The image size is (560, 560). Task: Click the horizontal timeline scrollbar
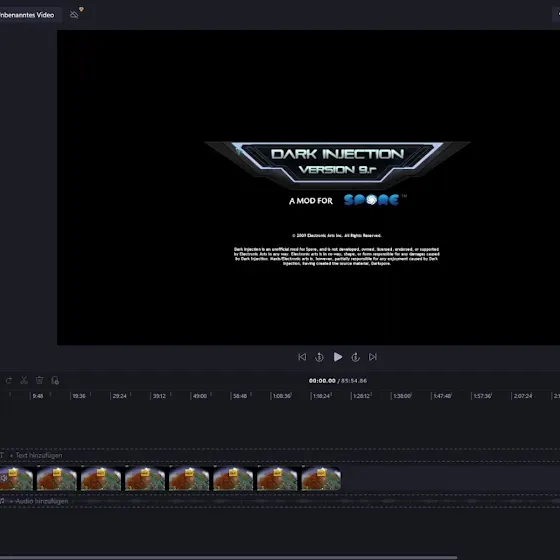[x=229, y=558]
